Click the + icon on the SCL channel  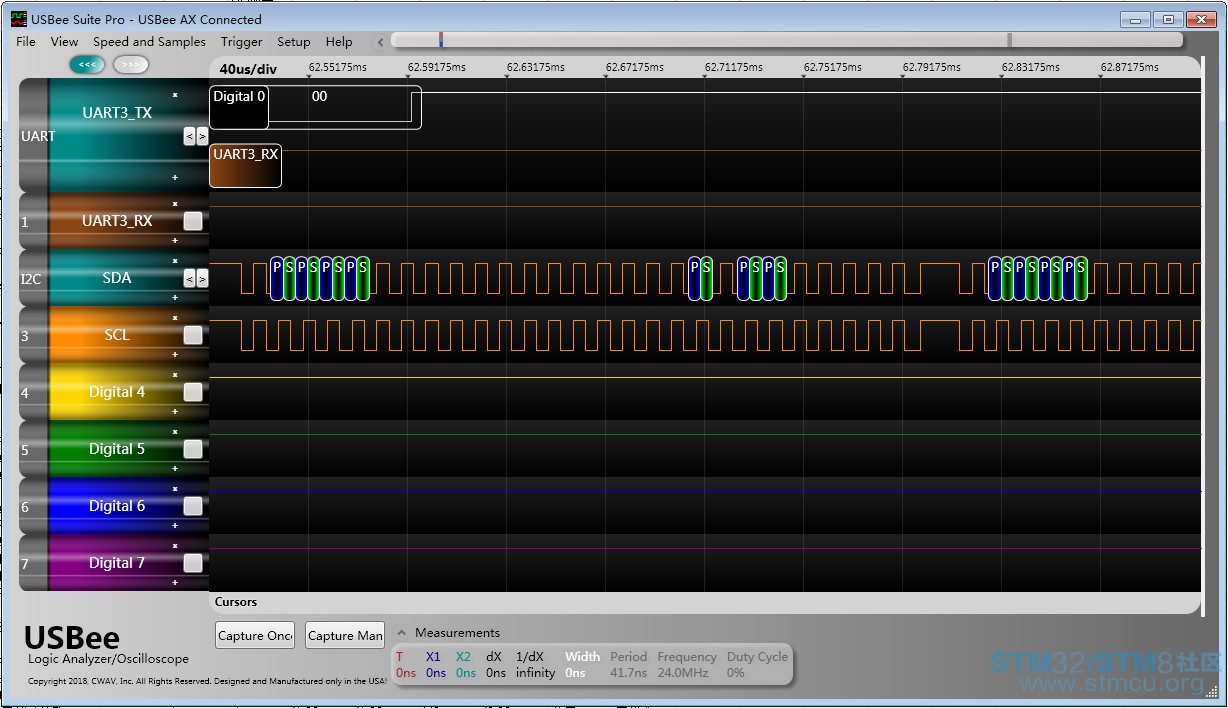tap(175, 354)
